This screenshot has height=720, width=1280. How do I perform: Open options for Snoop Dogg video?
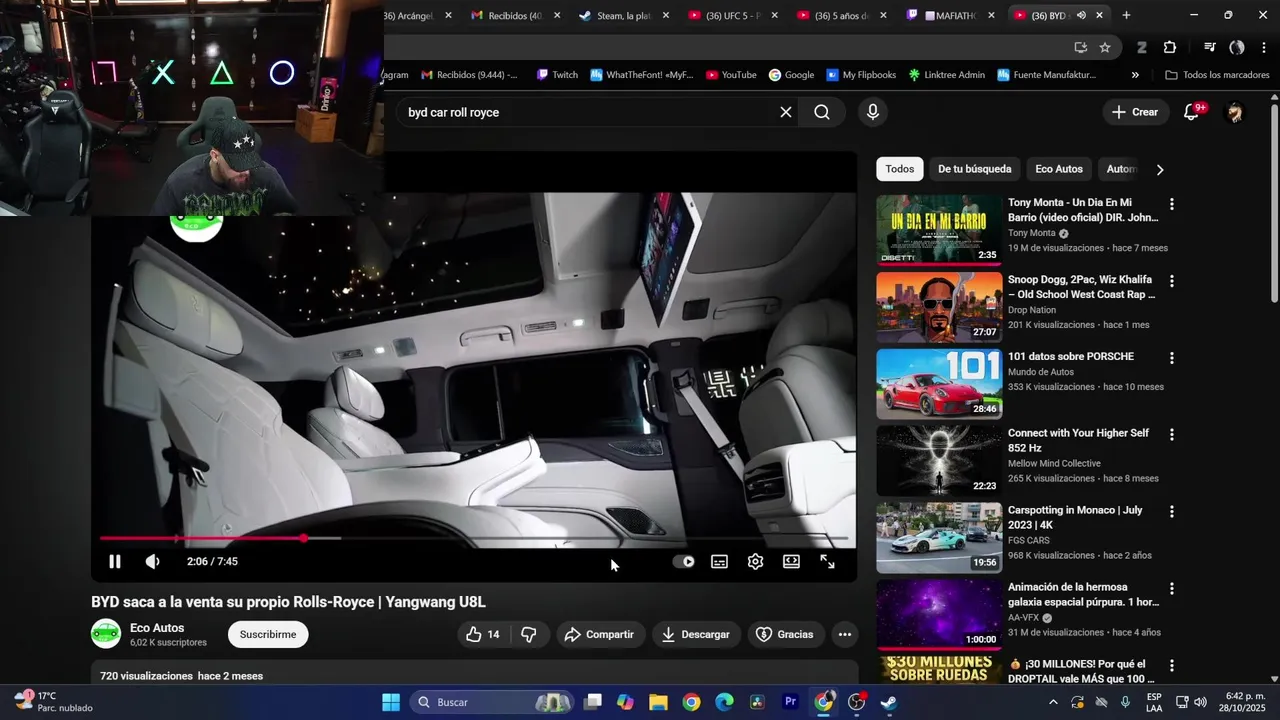(x=1172, y=281)
